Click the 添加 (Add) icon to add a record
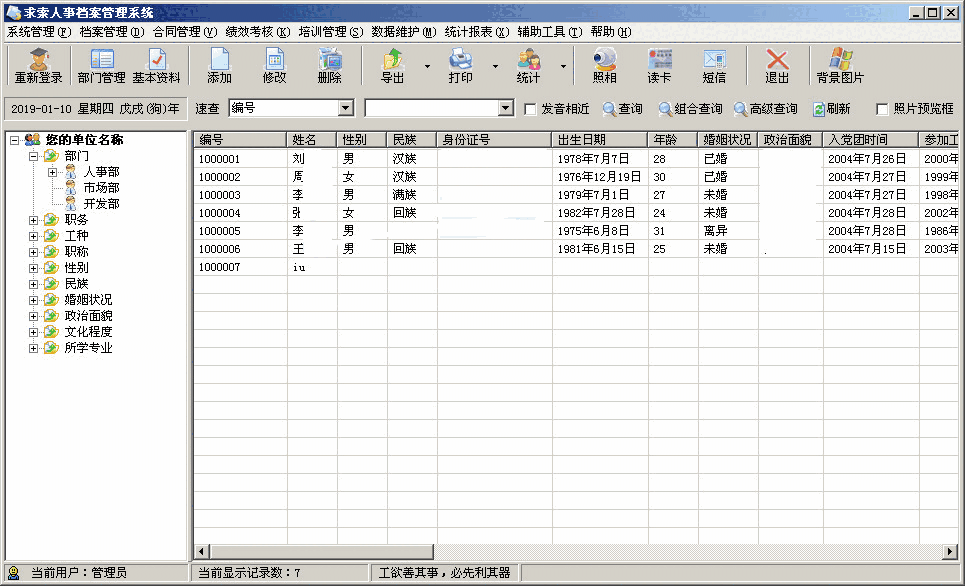 [x=219, y=65]
